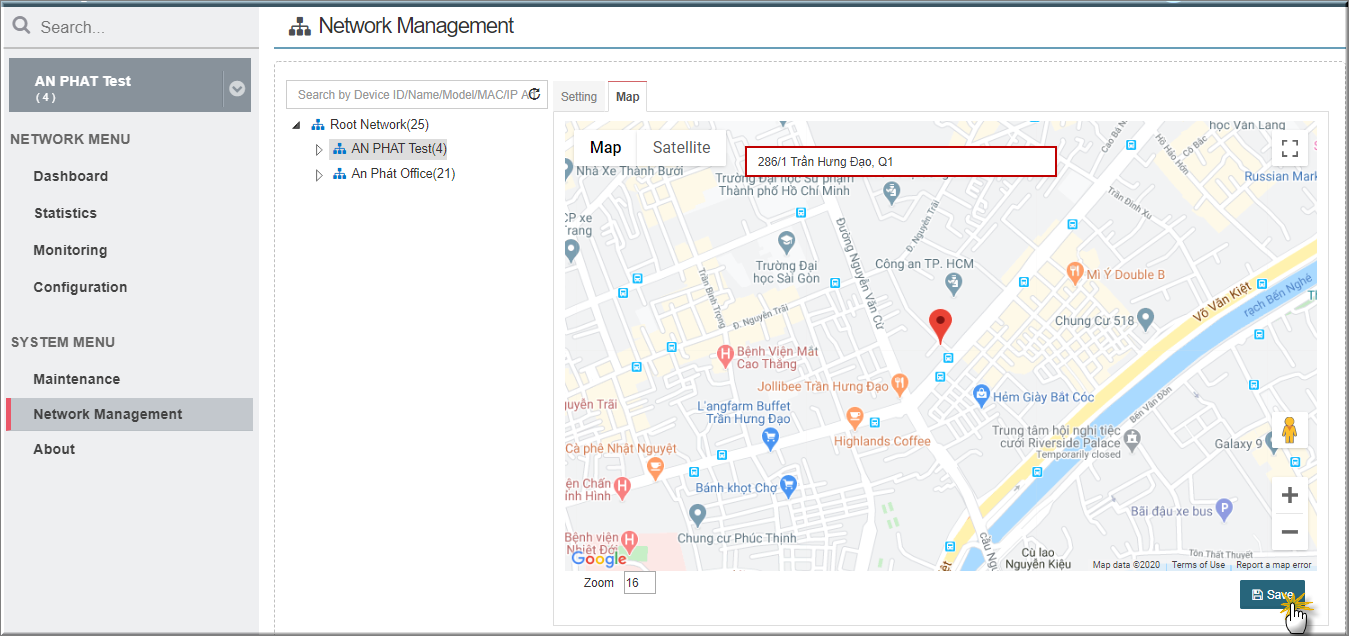Save the map location

1272,595
